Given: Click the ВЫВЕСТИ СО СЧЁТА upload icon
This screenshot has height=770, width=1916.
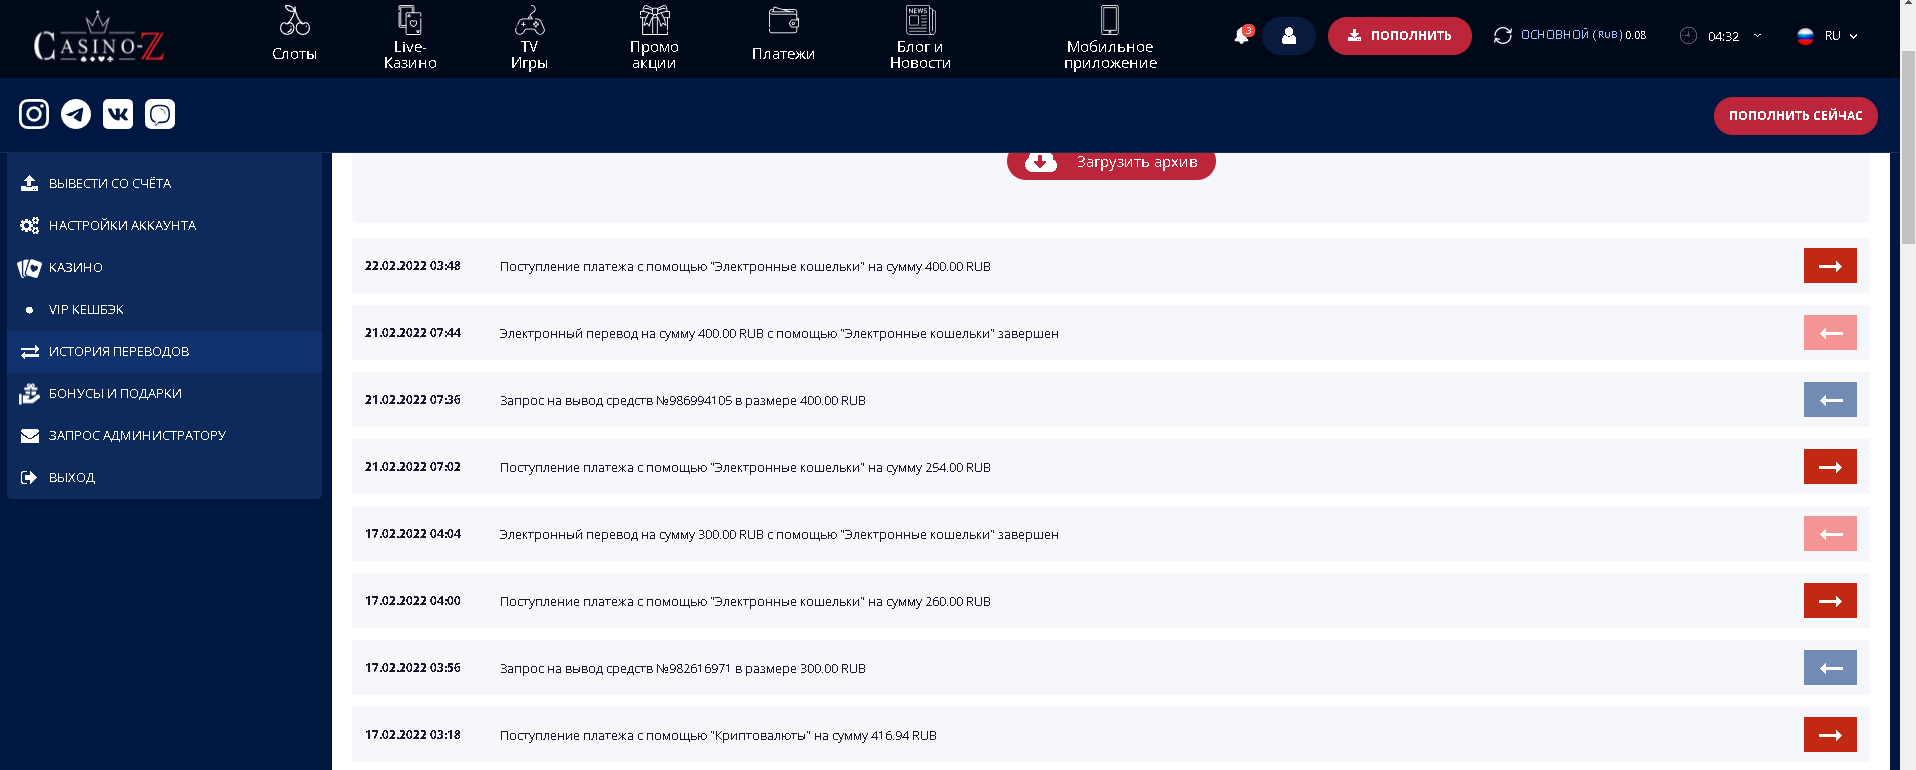Looking at the screenshot, I should (x=30, y=183).
